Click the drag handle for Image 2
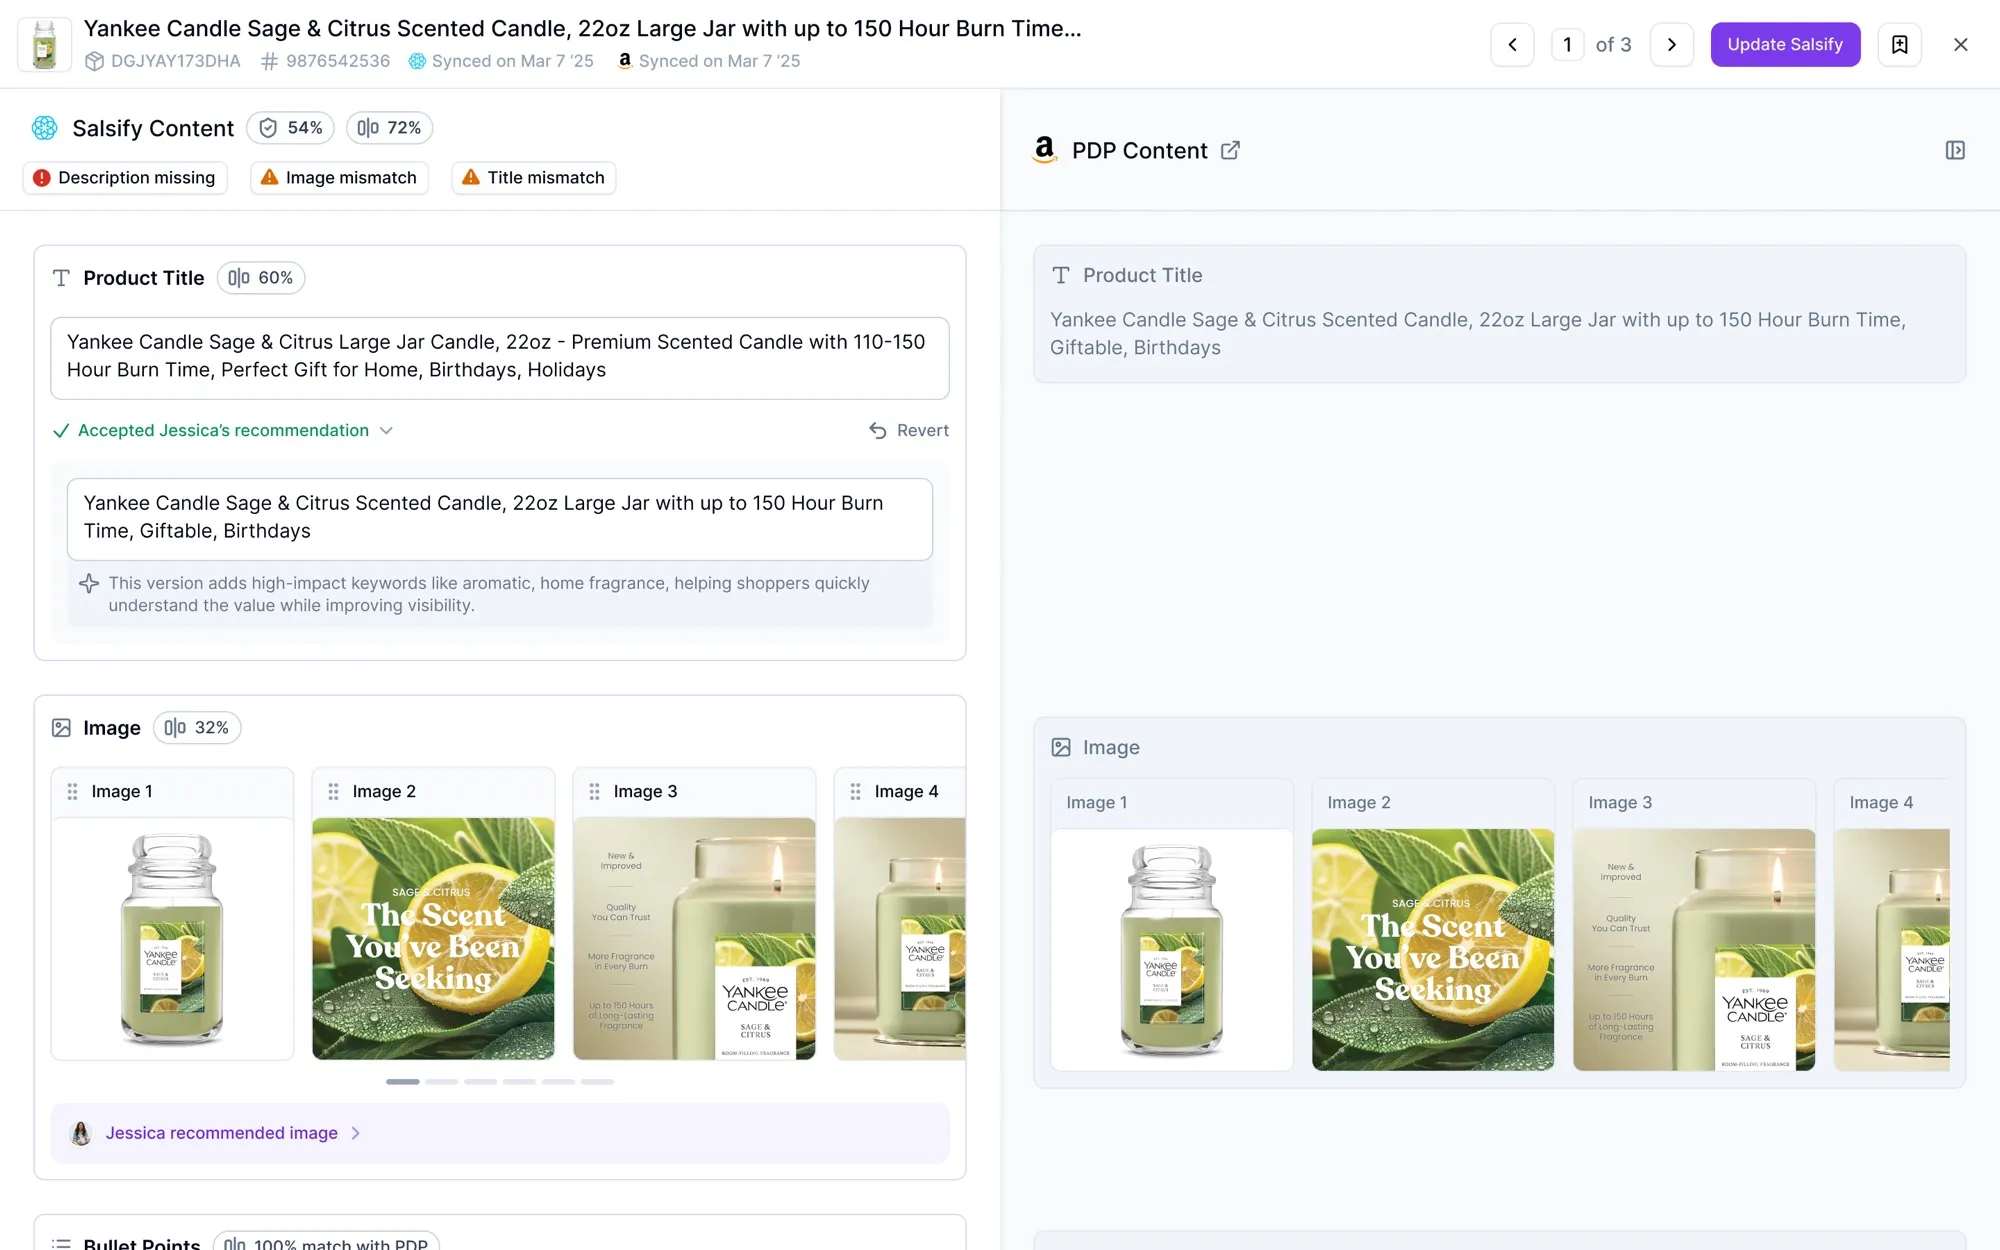The height and width of the screenshot is (1250, 2000). [x=333, y=792]
